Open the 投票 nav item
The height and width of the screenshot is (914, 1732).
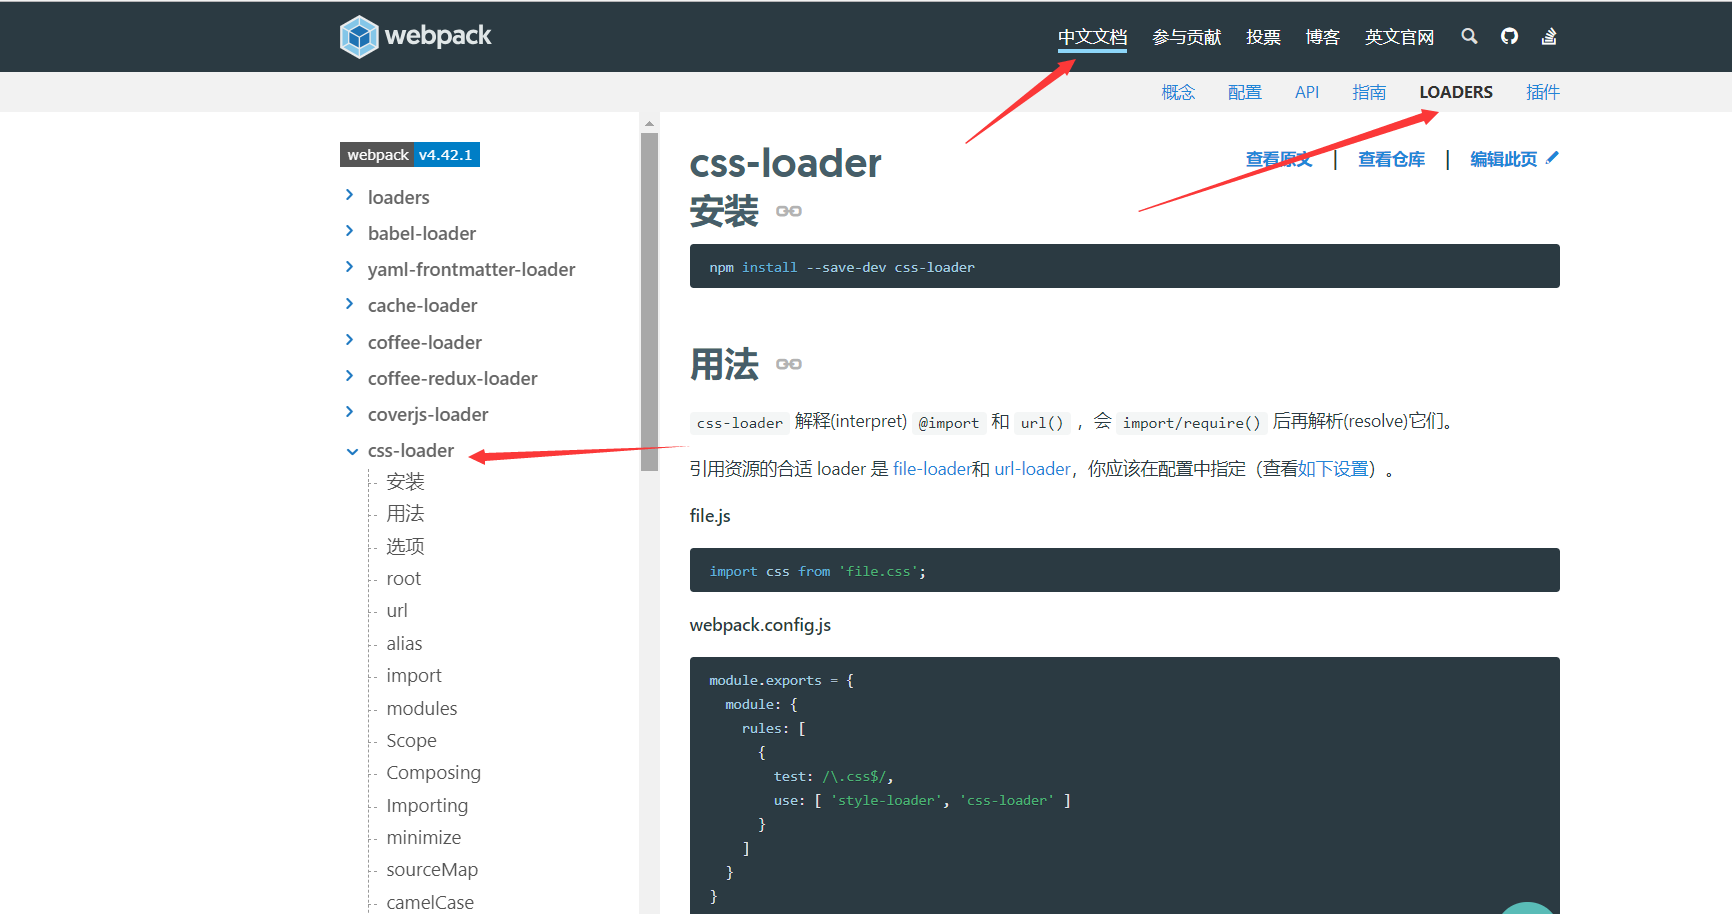[1263, 37]
